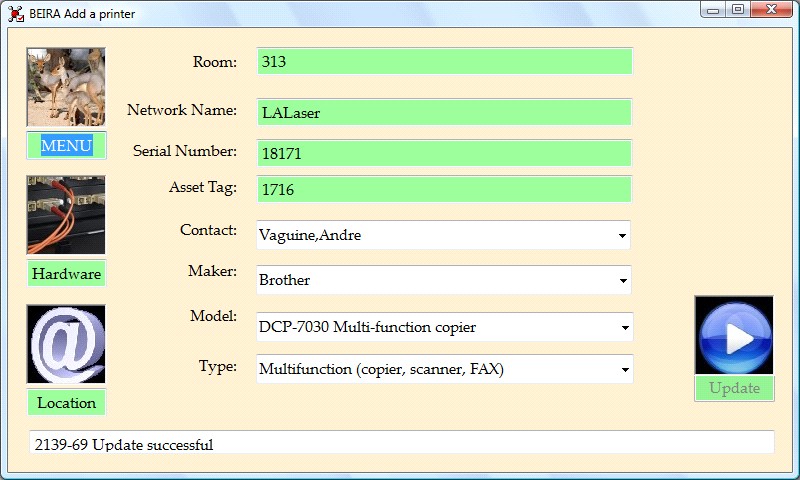Click the @ symbol Location image

[66, 345]
